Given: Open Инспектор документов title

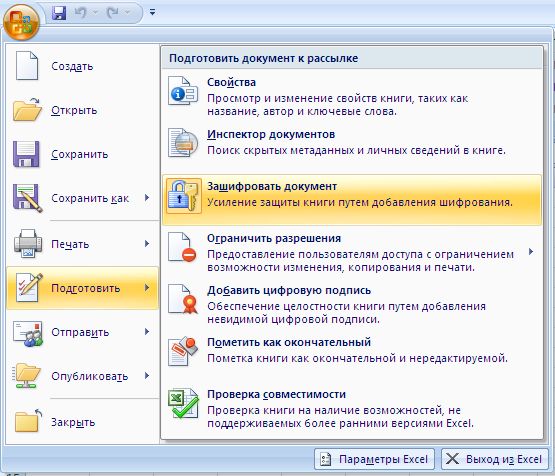Looking at the screenshot, I should pos(271,134).
